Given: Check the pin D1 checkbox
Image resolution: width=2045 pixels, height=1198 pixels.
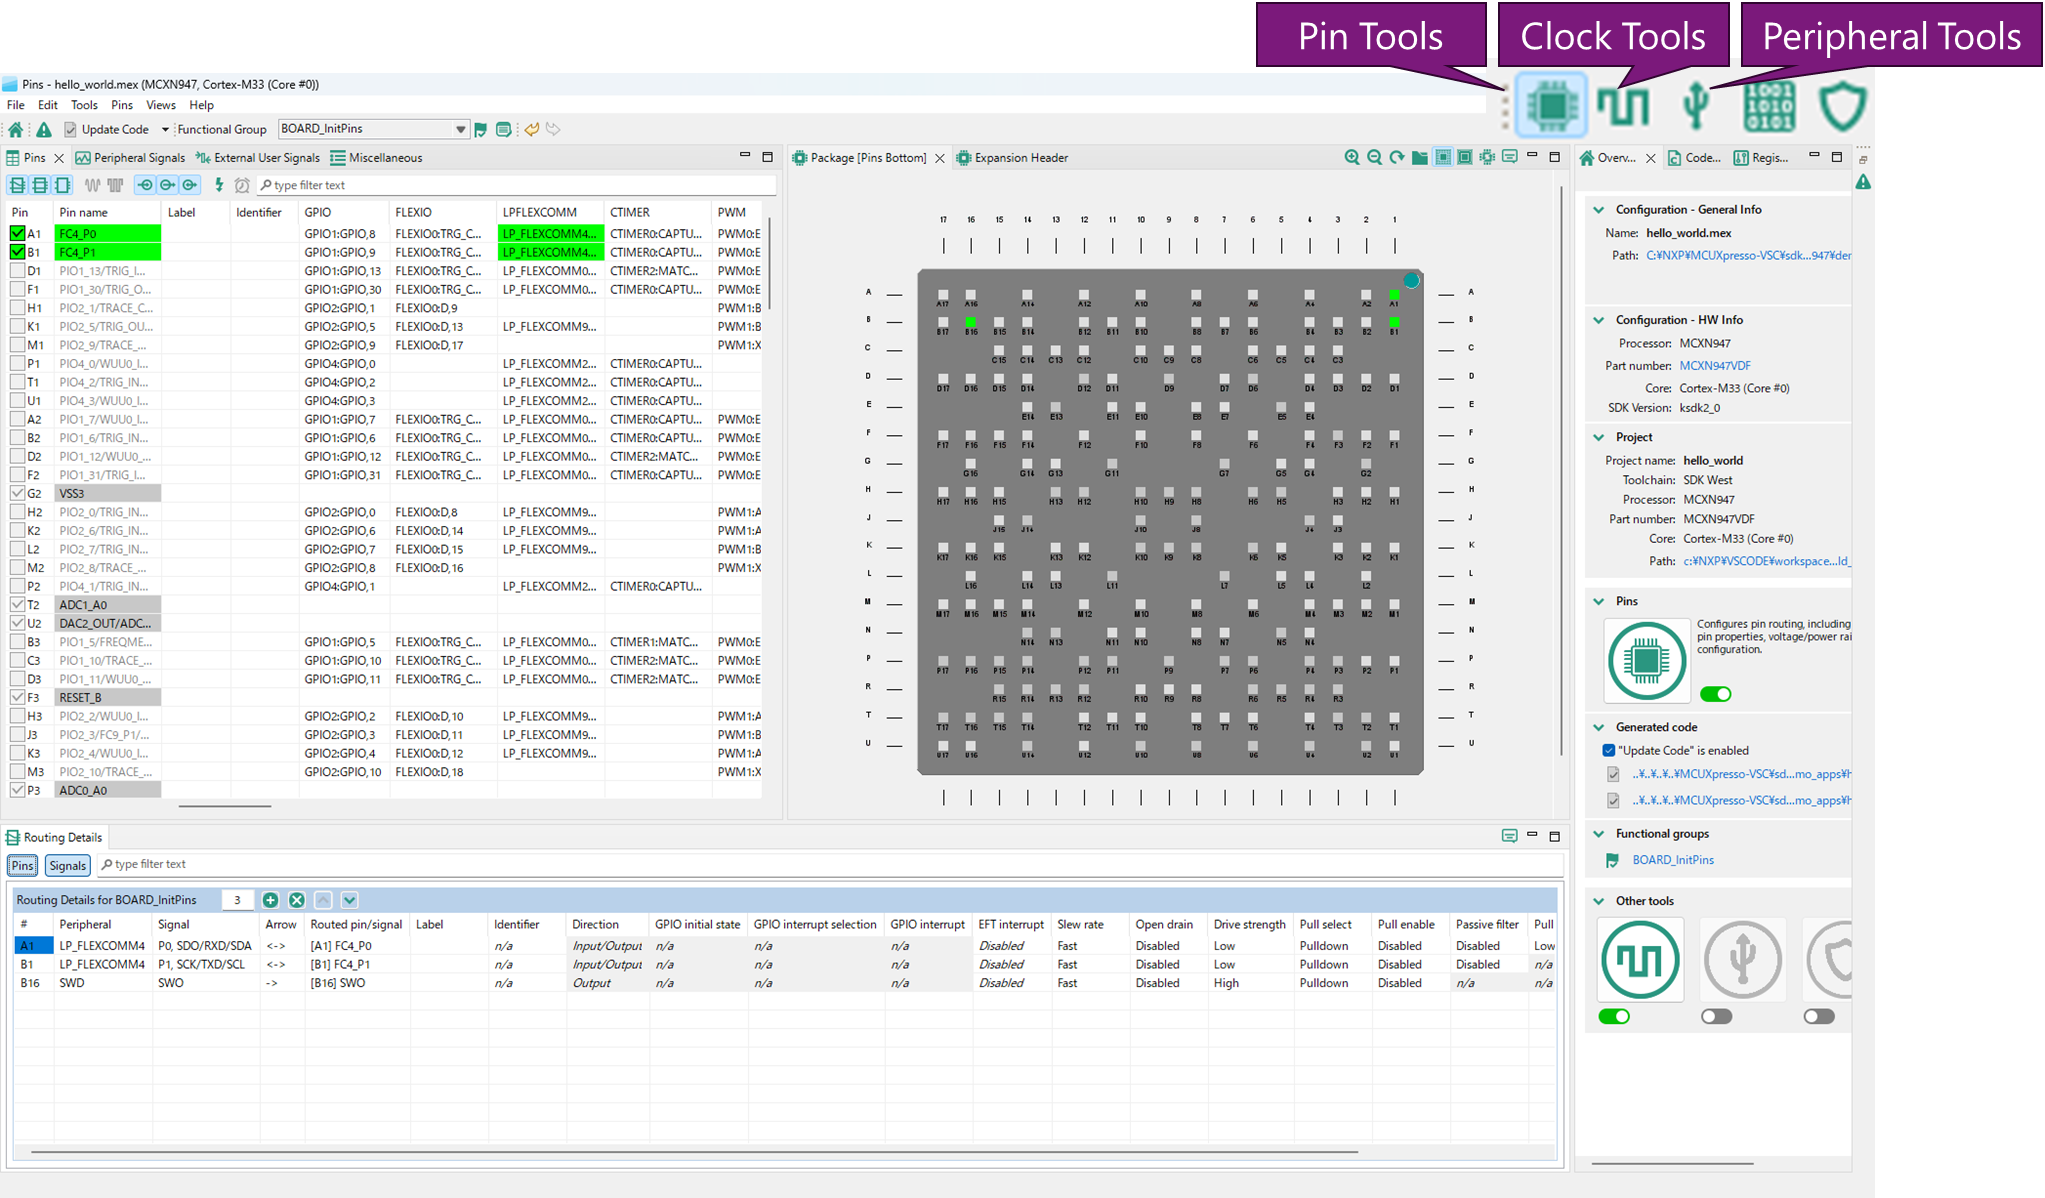Looking at the screenshot, I should pyautogui.click(x=17, y=271).
